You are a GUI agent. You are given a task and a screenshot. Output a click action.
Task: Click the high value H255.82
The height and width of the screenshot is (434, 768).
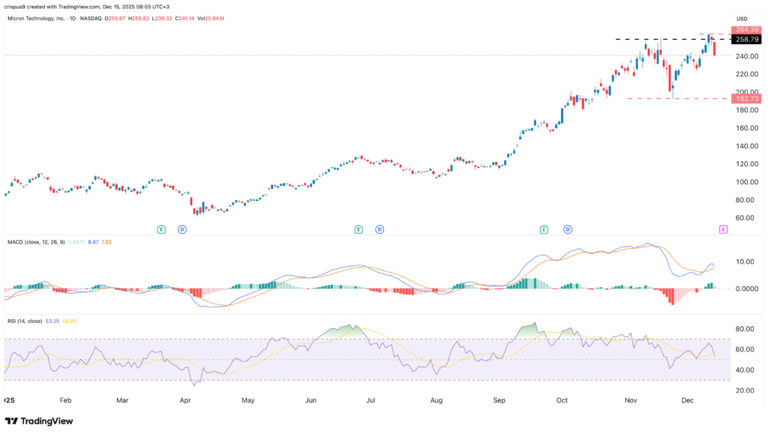pyautogui.click(x=138, y=19)
